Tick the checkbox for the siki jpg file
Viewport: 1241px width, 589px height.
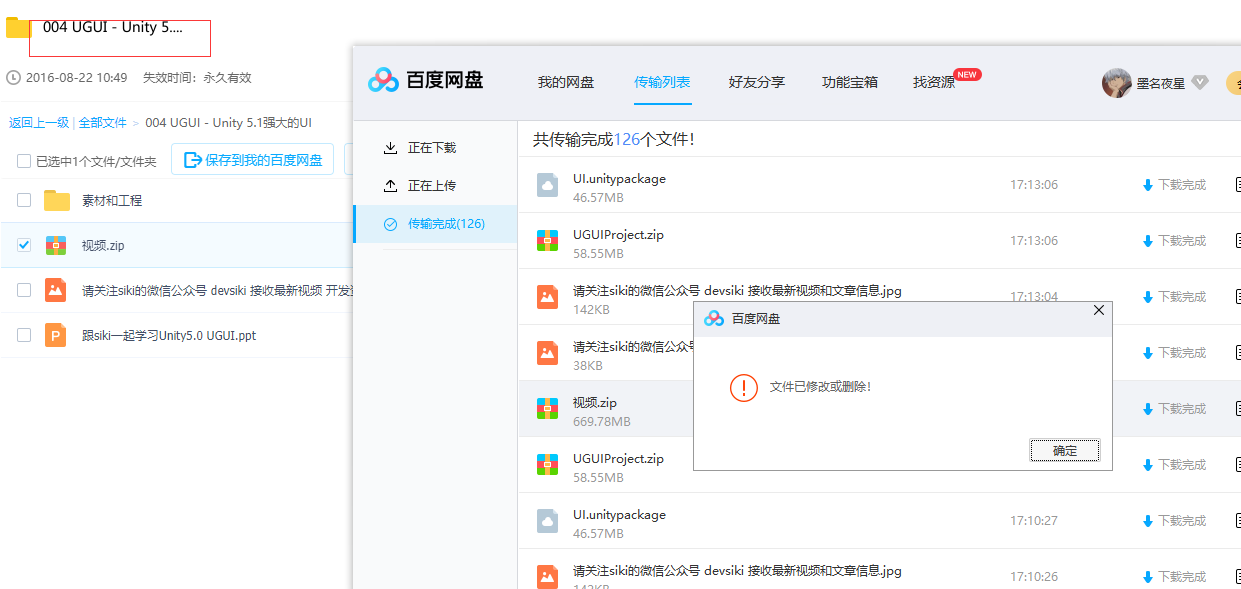(24, 290)
